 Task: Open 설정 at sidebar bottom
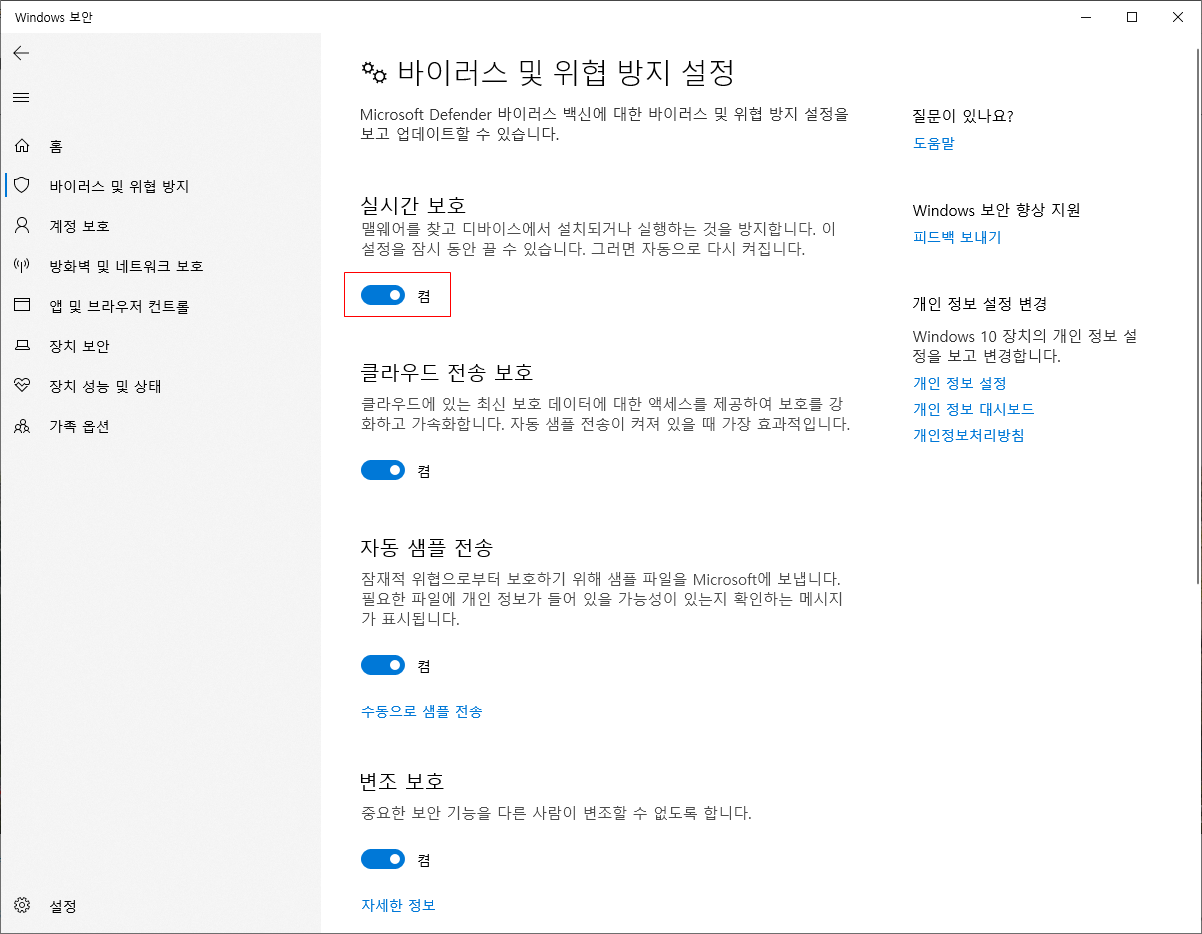[x=160, y=906]
